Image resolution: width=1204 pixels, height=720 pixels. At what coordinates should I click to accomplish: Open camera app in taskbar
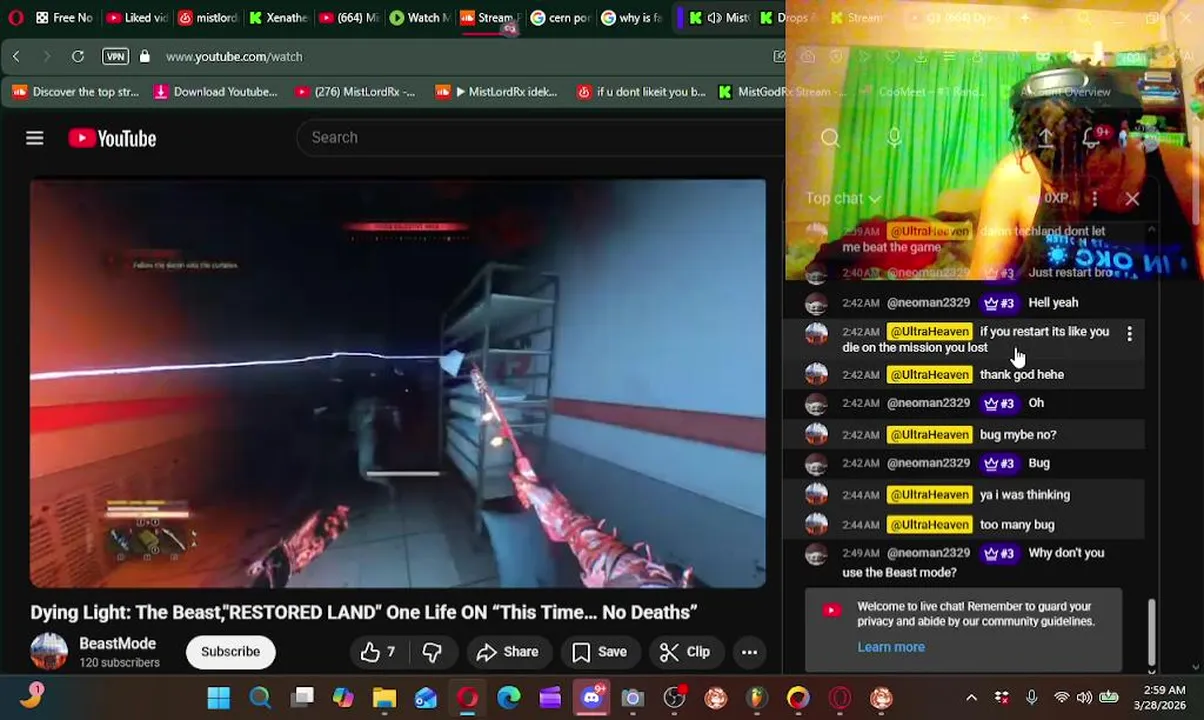[x=633, y=697]
